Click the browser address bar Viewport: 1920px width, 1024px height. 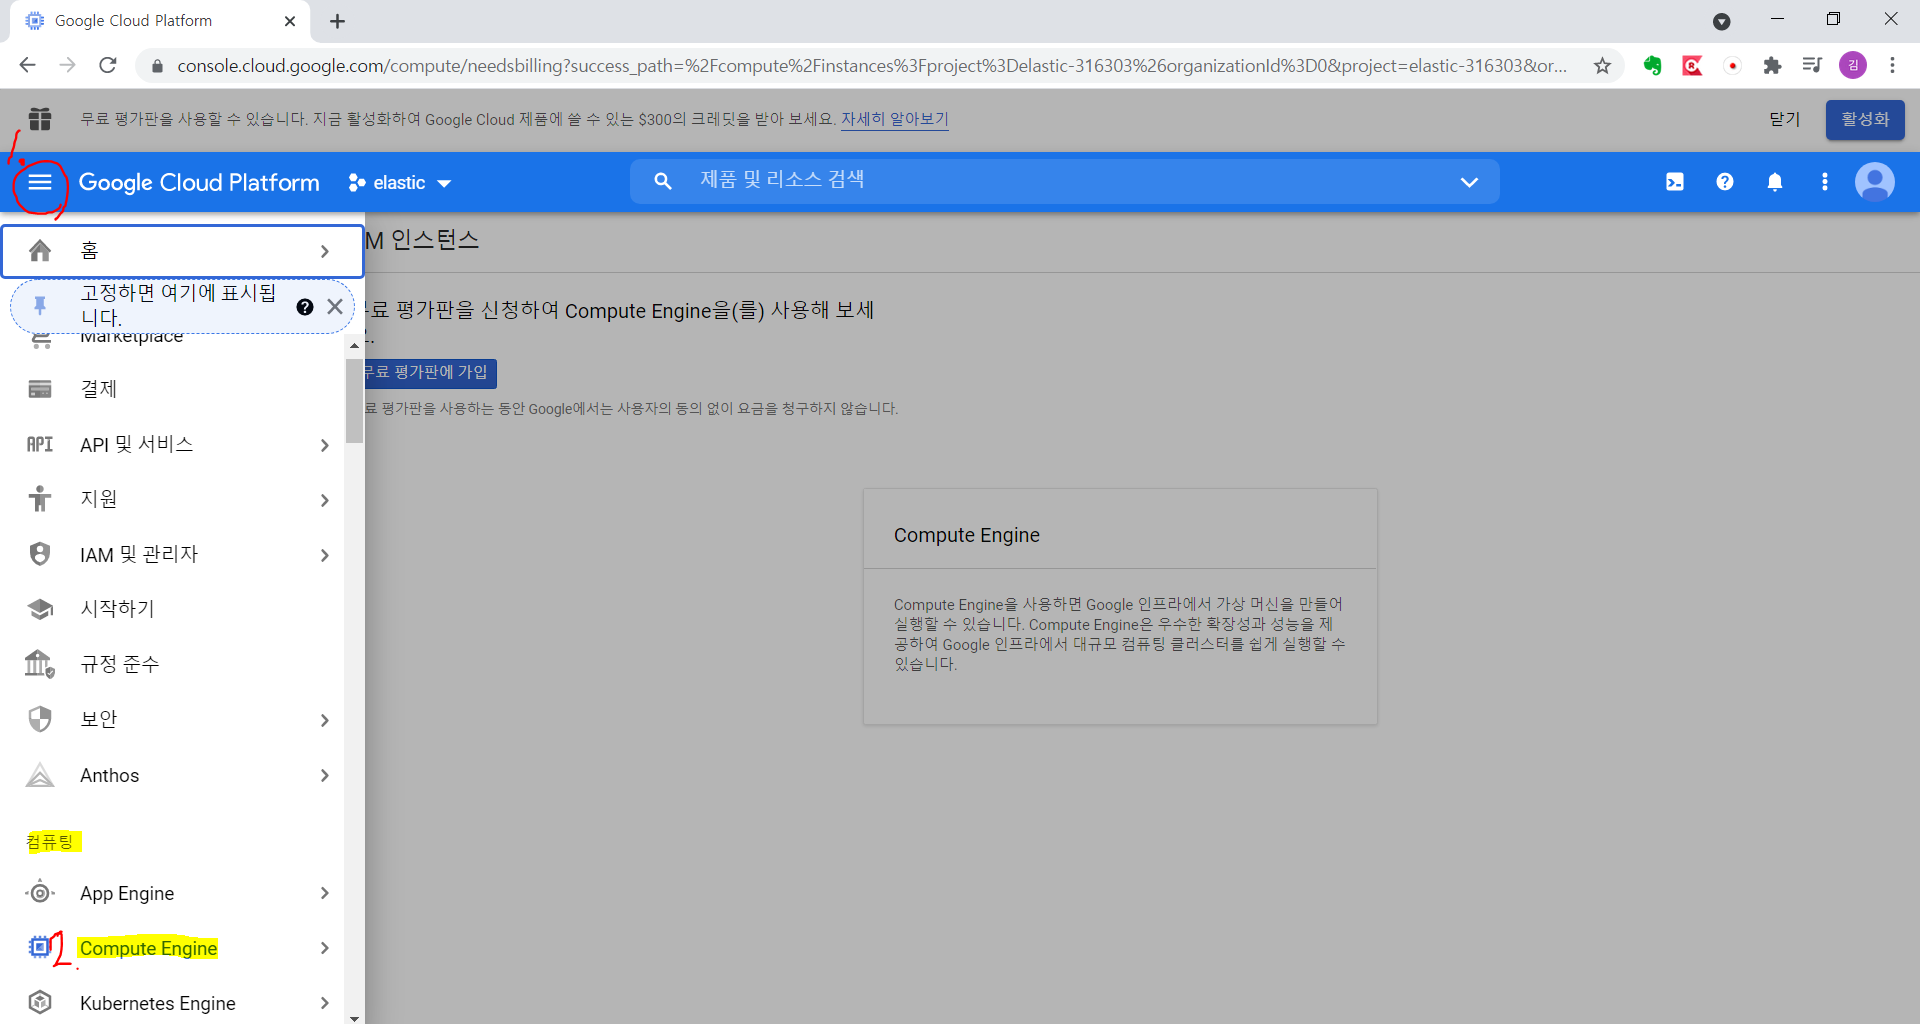tap(870, 66)
